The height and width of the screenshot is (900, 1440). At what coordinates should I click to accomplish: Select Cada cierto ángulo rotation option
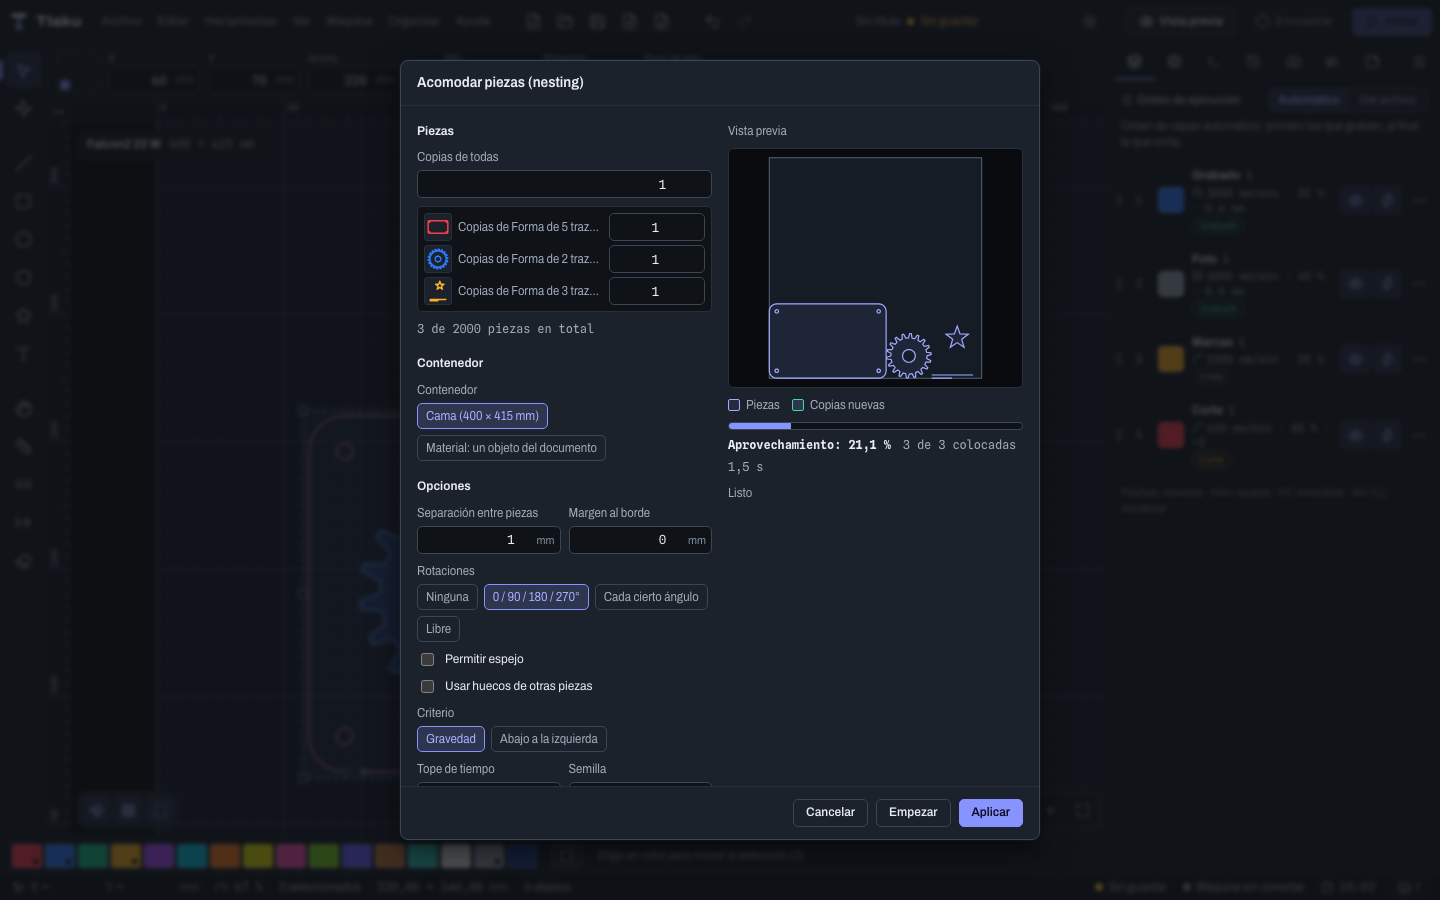tap(651, 597)
